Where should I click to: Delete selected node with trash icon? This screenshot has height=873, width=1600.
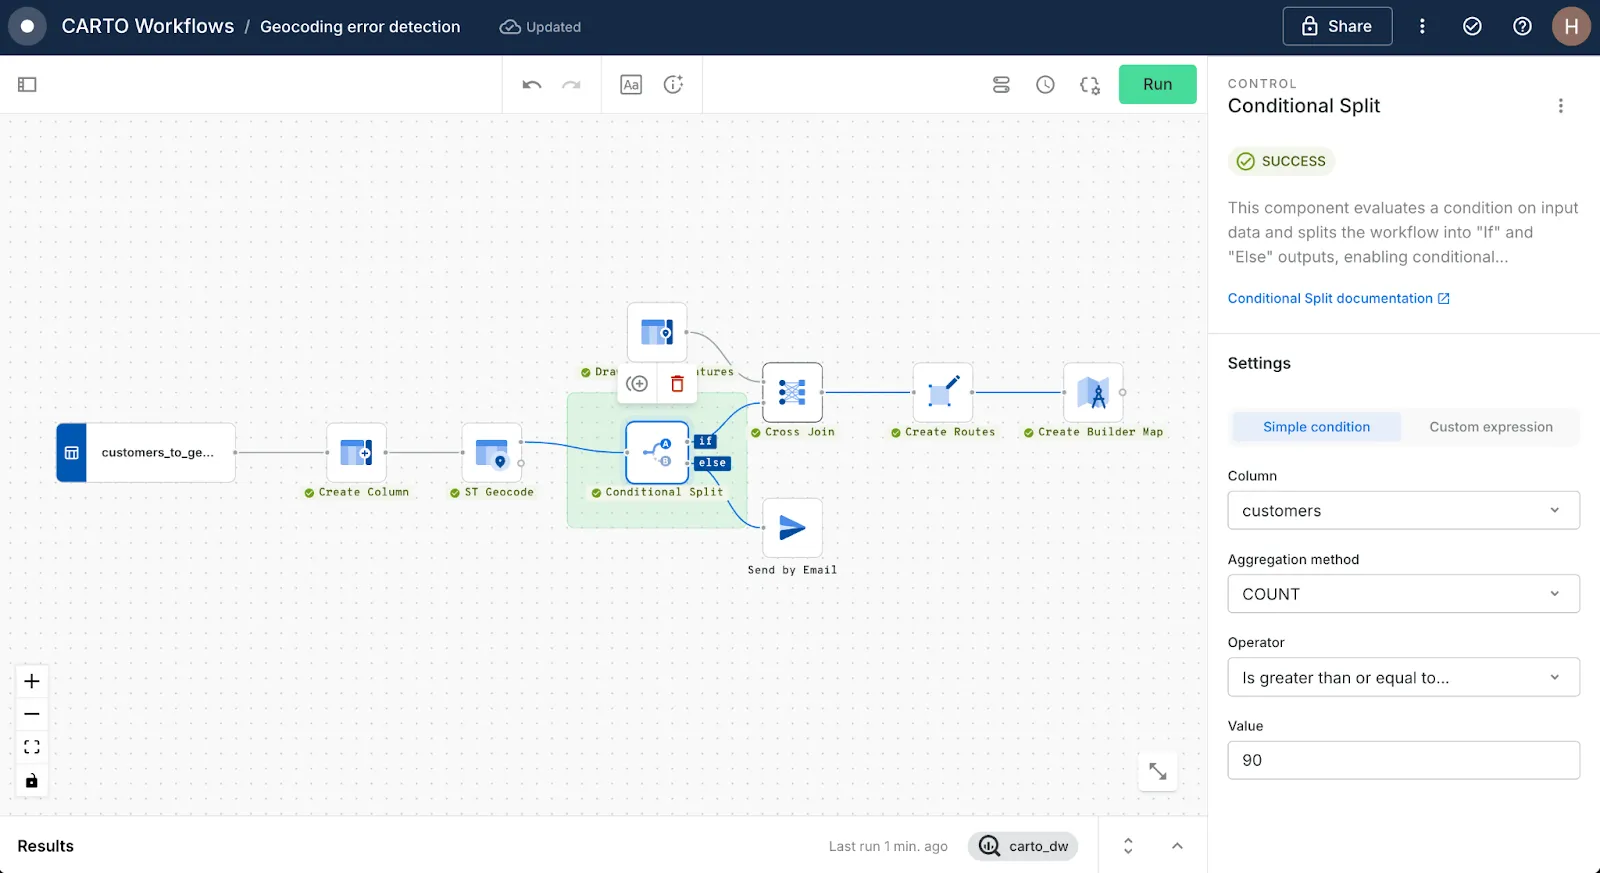[677, 384]
